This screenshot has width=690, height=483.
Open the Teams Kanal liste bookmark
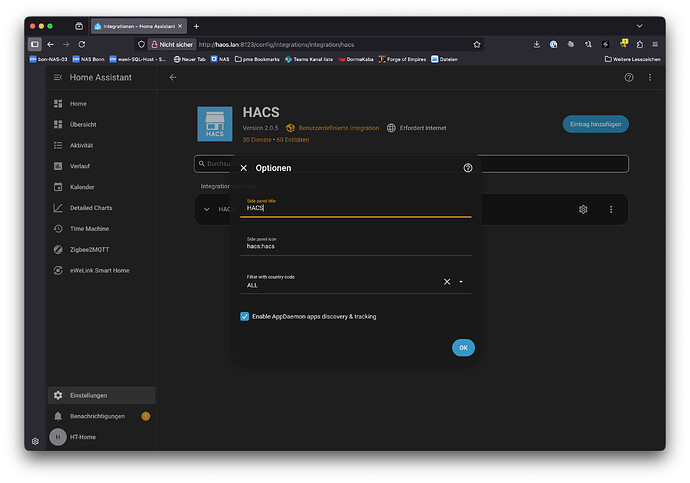309,59
